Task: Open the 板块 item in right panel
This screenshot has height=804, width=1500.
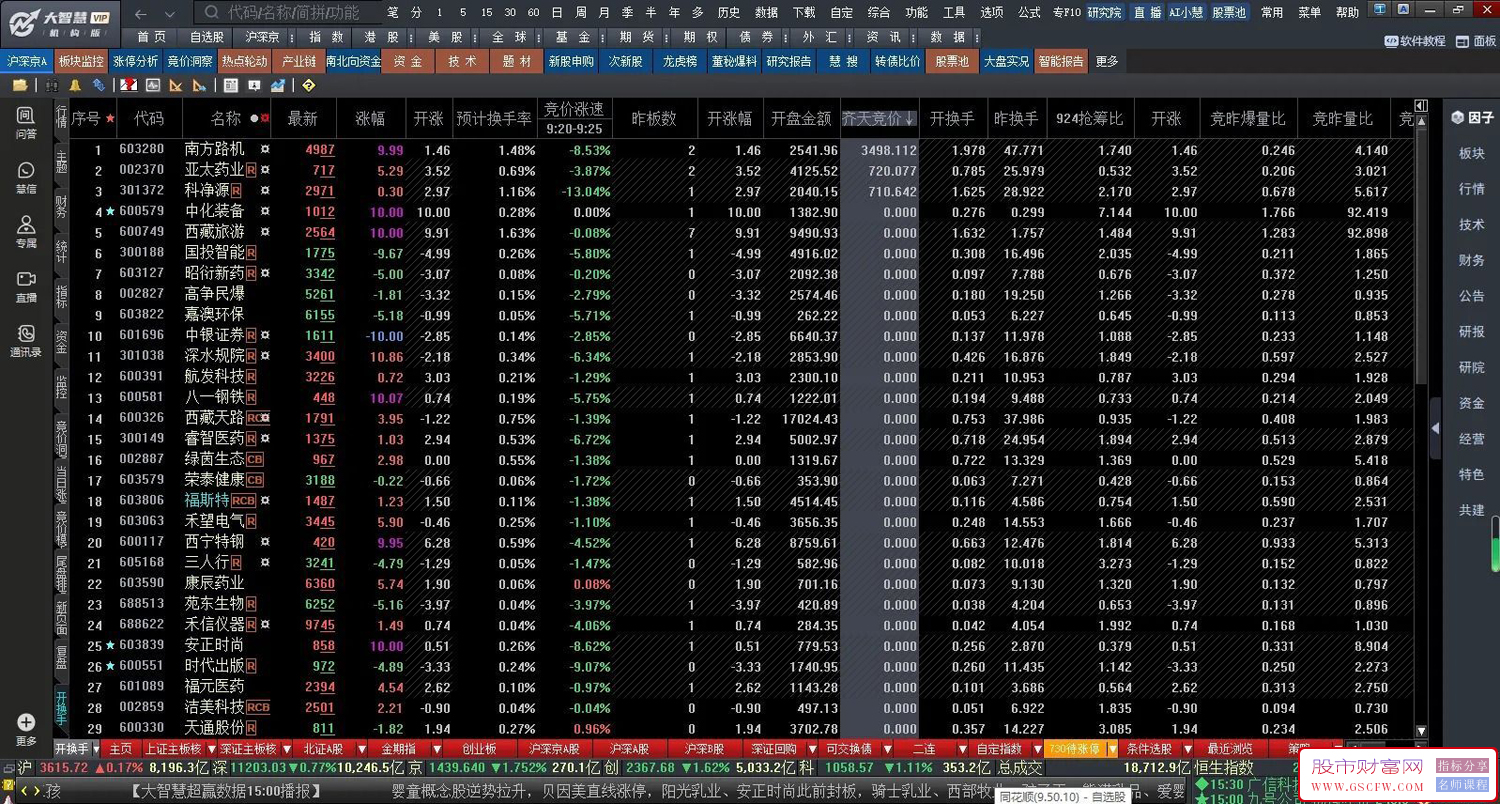Action: [1472, 154]
